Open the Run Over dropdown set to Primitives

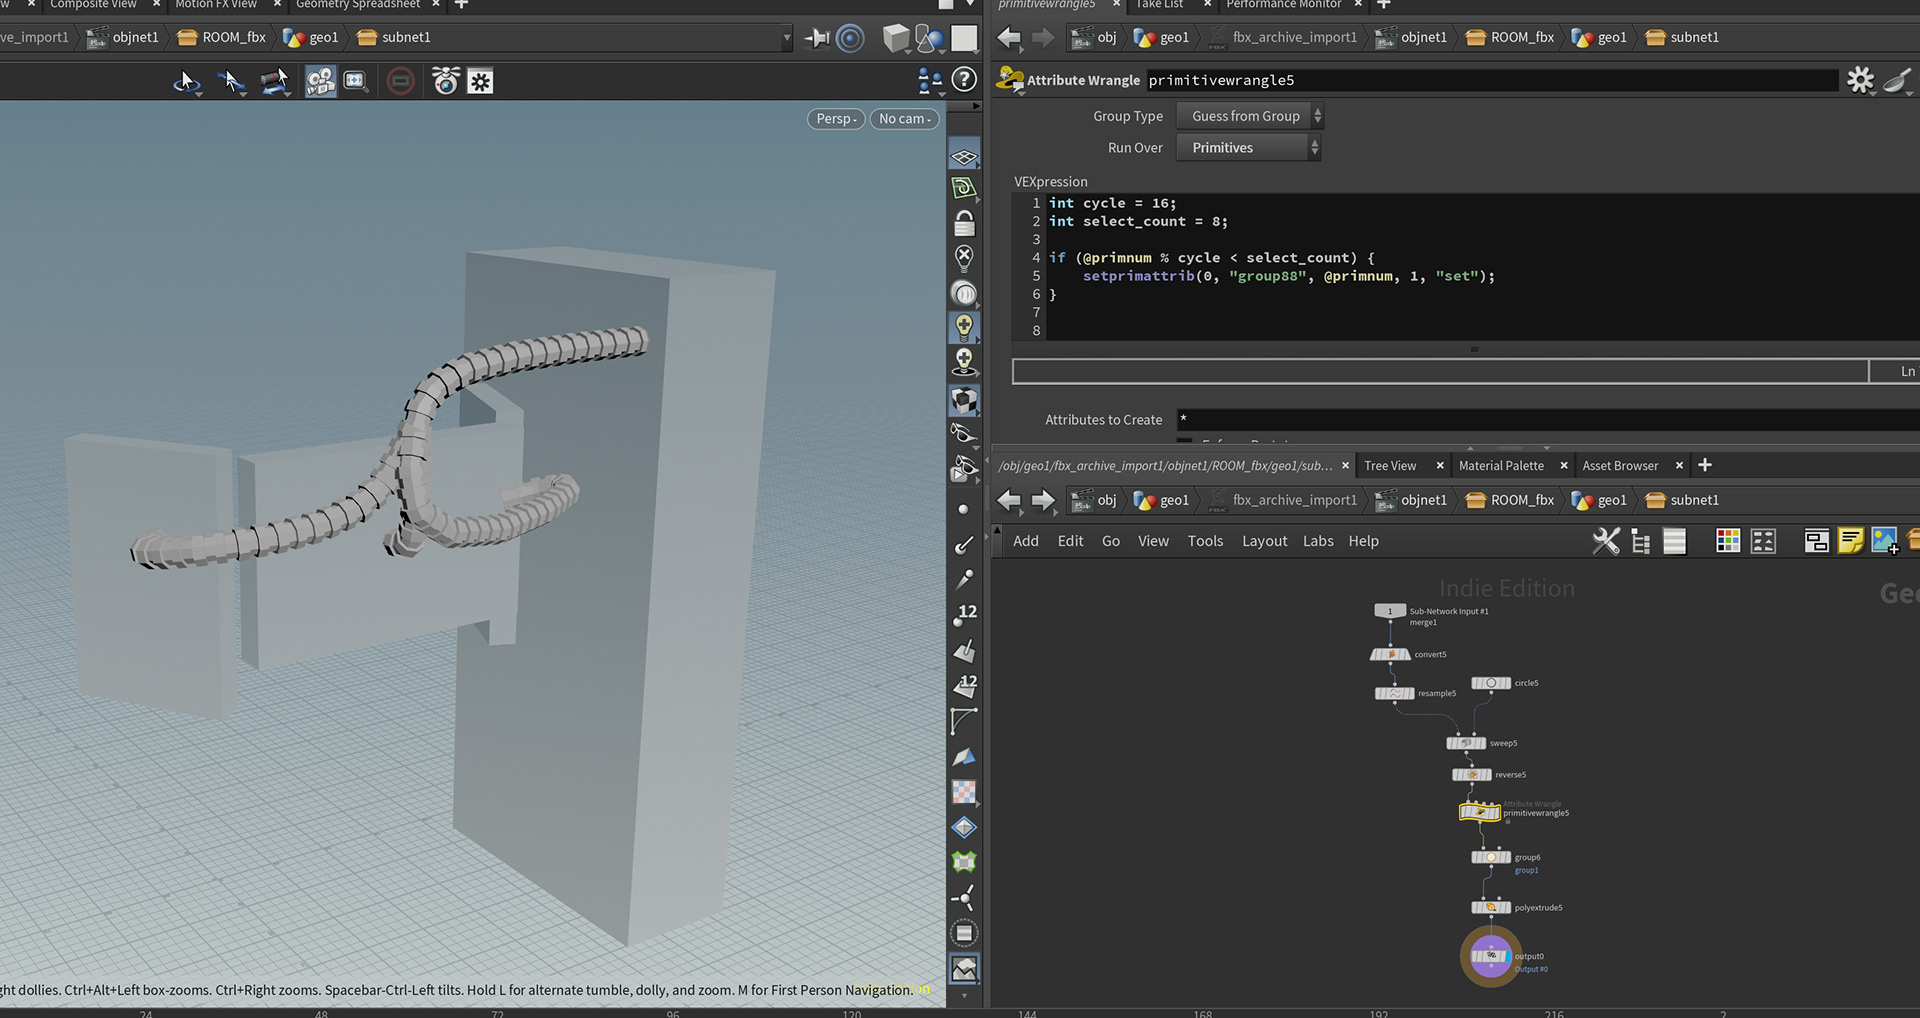(1248, 148)
